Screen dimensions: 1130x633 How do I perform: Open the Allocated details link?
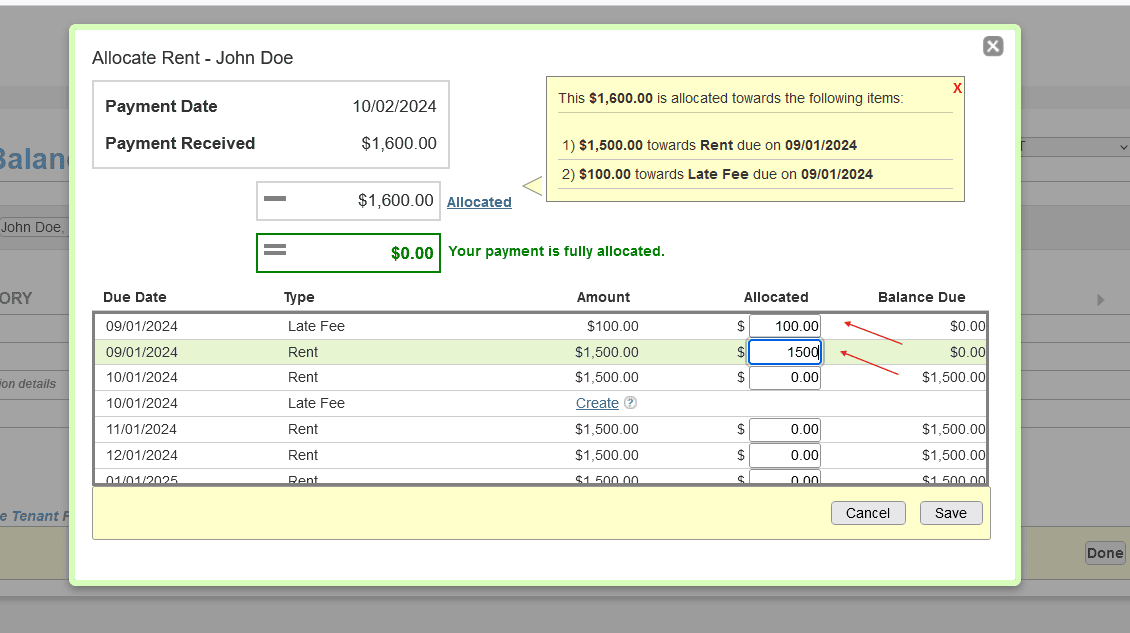[479, 202]
